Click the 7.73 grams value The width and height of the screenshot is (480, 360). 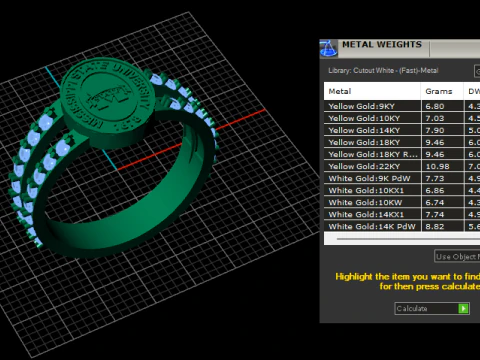pos(435,178)
